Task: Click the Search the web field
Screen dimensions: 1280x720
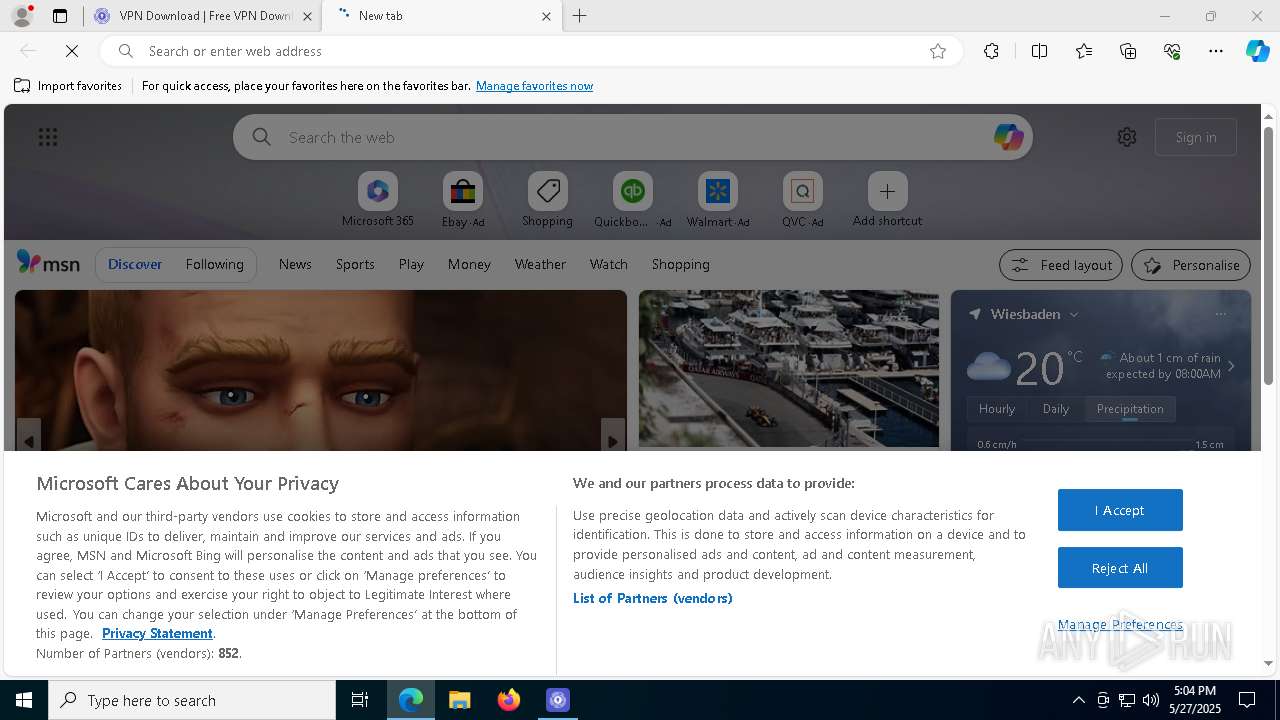Action: [x=635, y=137]
